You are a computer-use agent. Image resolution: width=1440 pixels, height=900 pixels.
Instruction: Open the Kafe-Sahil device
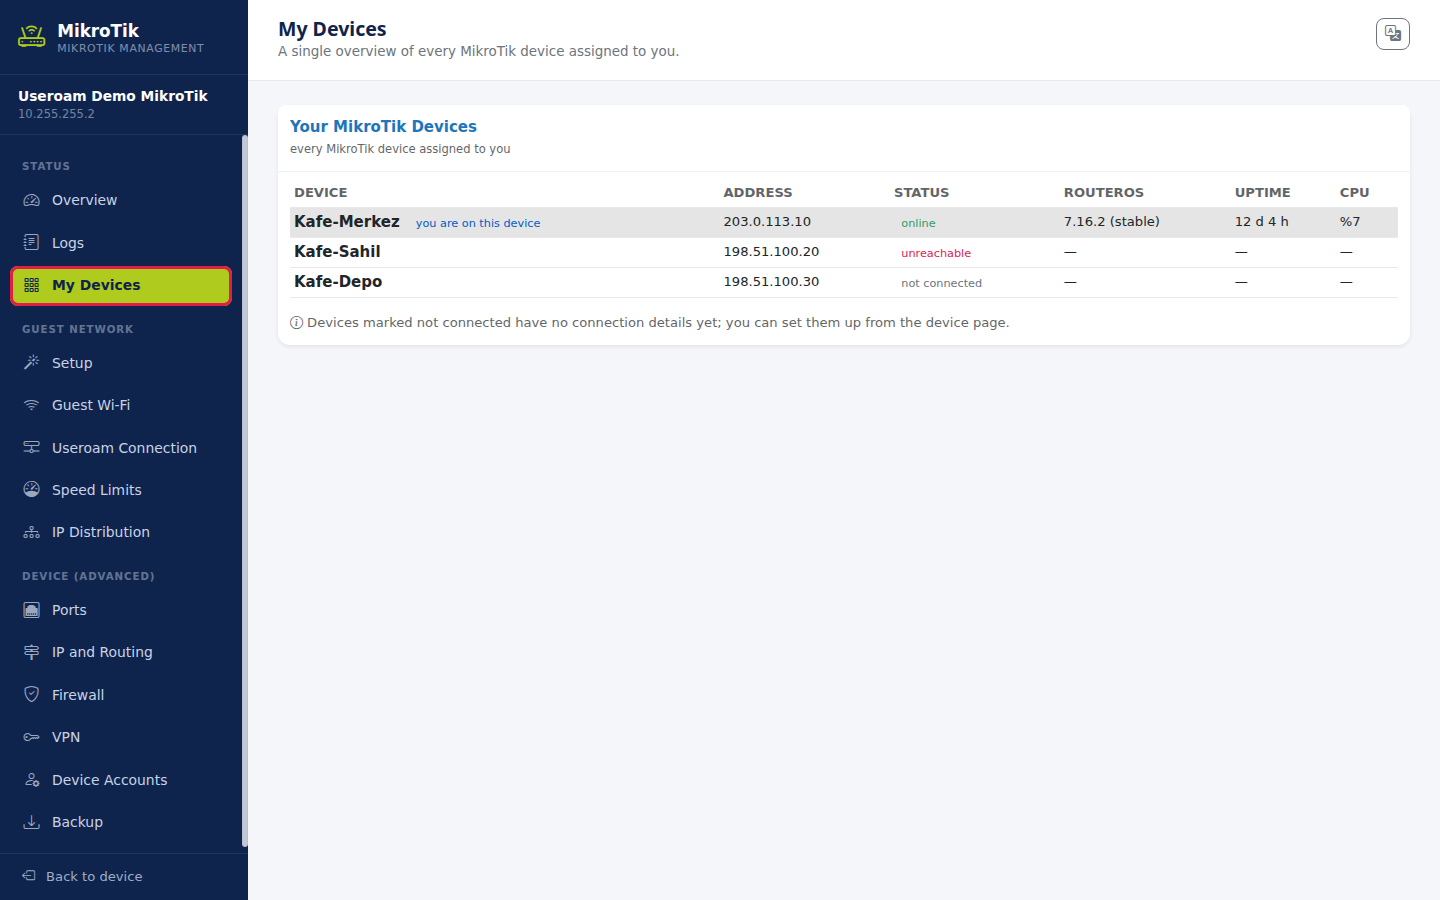tap(337, 252)
